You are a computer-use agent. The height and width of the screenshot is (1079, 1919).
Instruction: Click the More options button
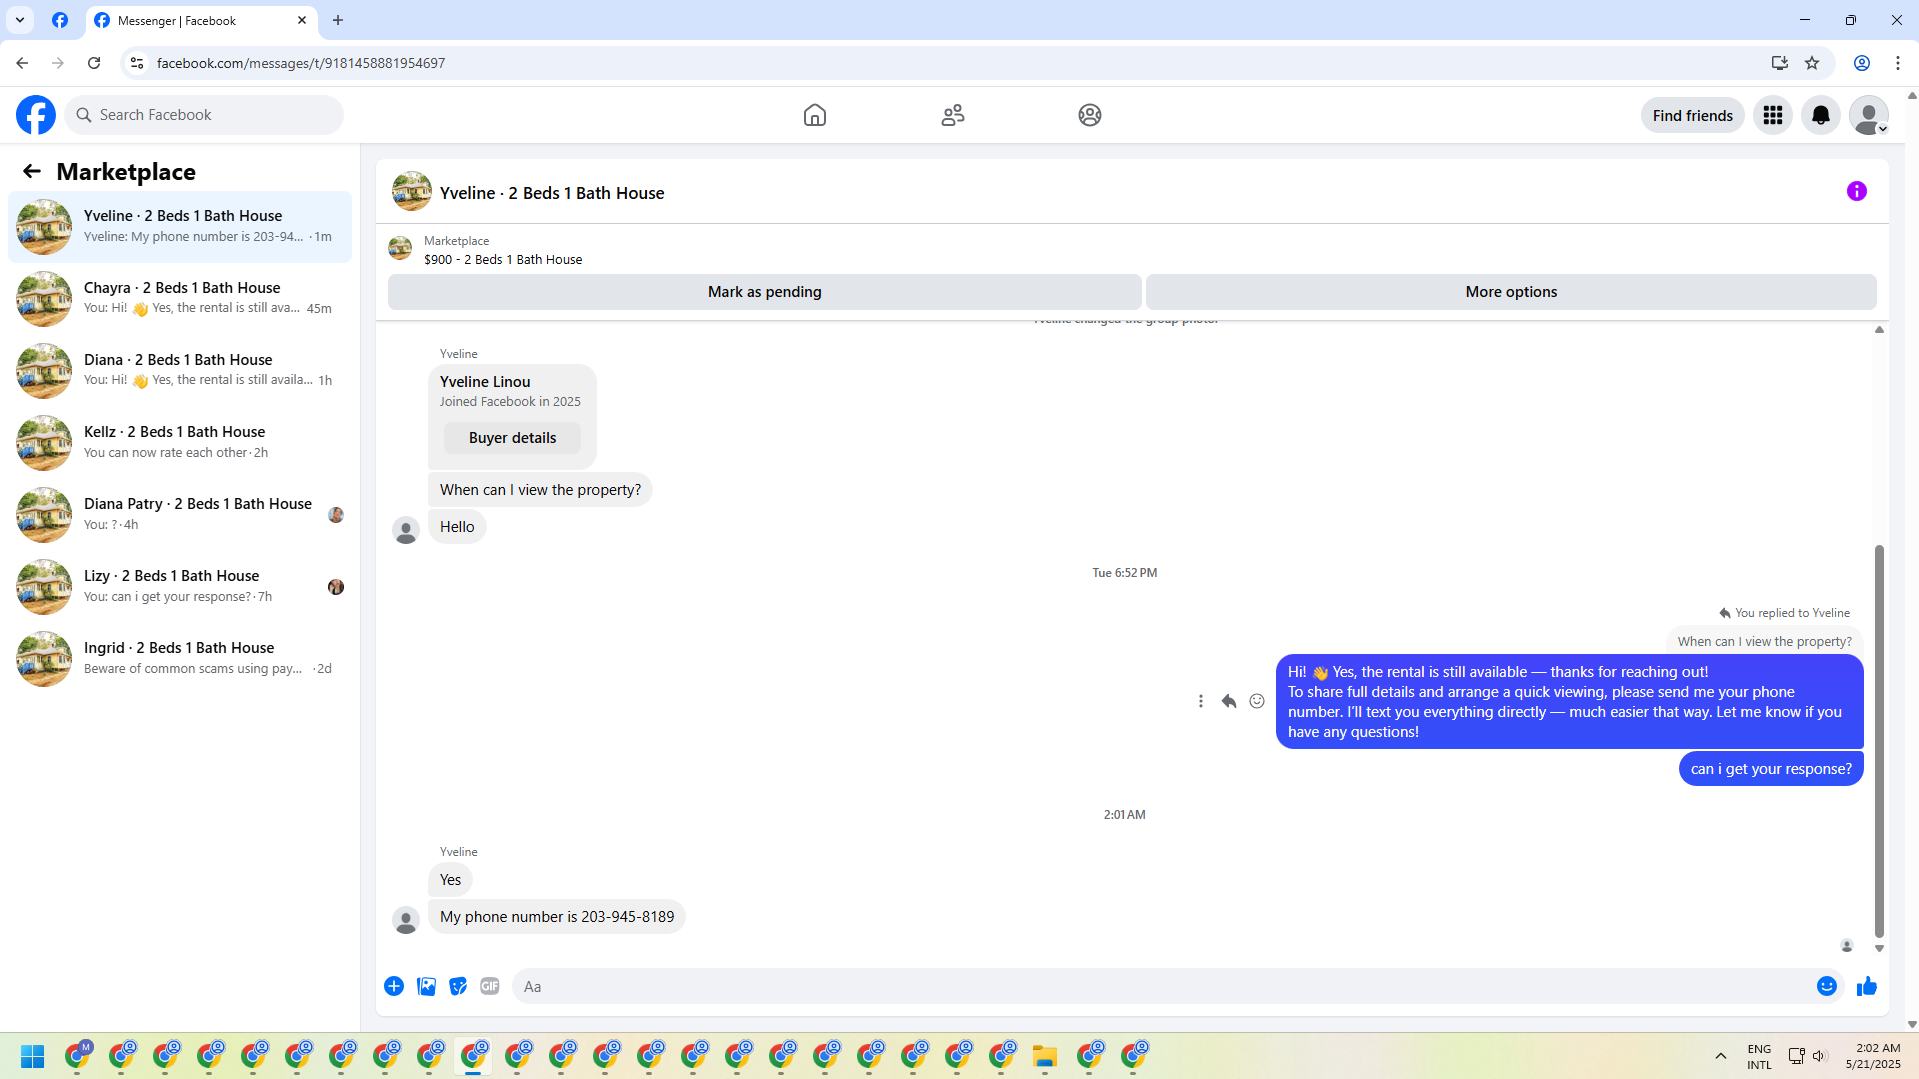(x=1511, y=292)
